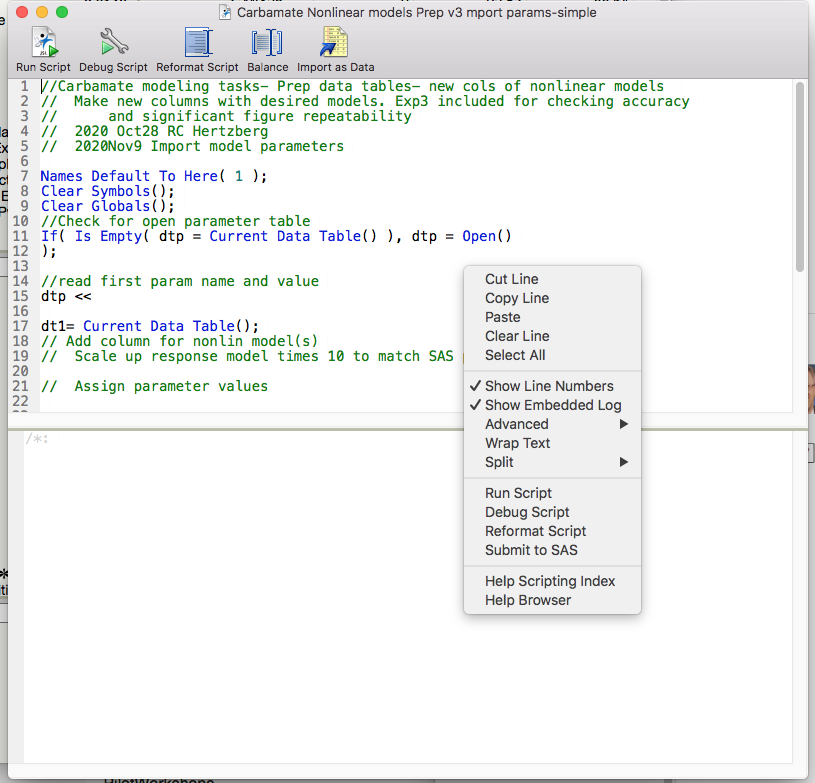Submit the script to SAS
The image size is (815, 783).
531,550
